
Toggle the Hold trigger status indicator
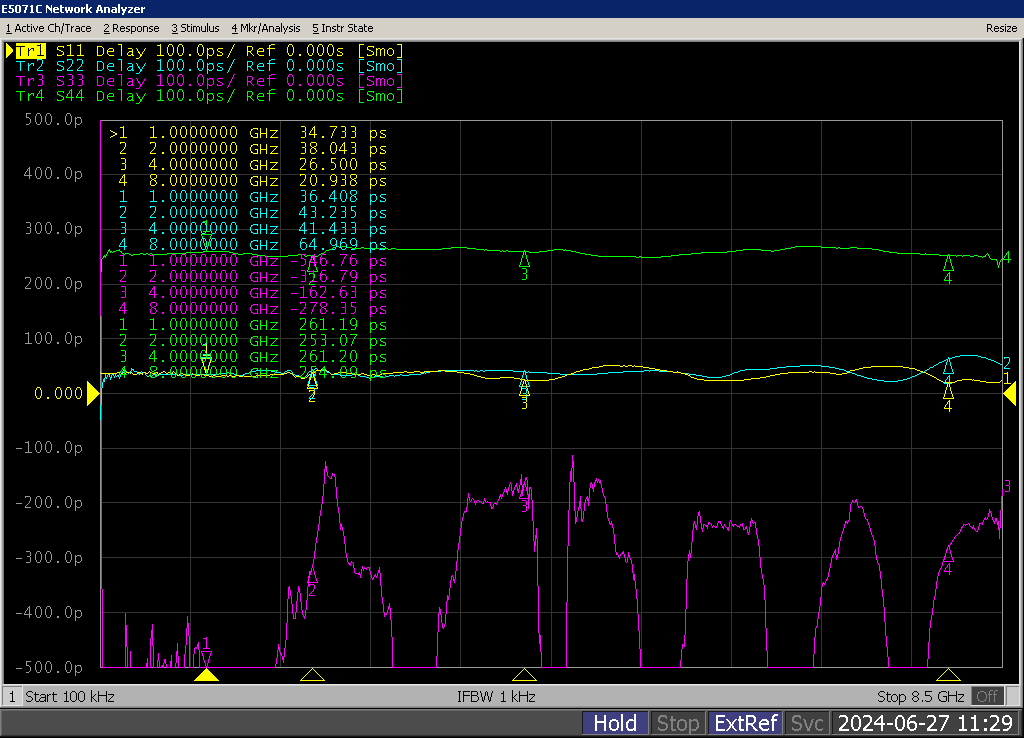click(x=615, y=723)
